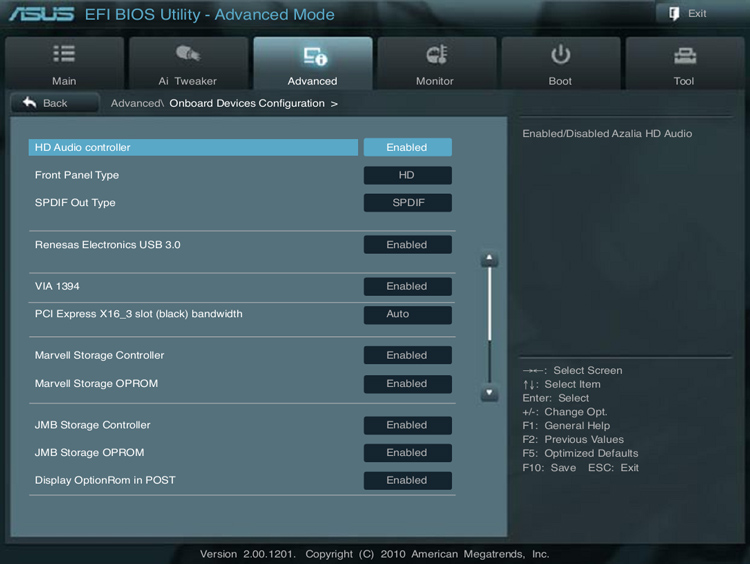This screenshot has height=564, width=750.
Task: Select JMB Storage OPROM label
Action: click(x=89, y=453)
